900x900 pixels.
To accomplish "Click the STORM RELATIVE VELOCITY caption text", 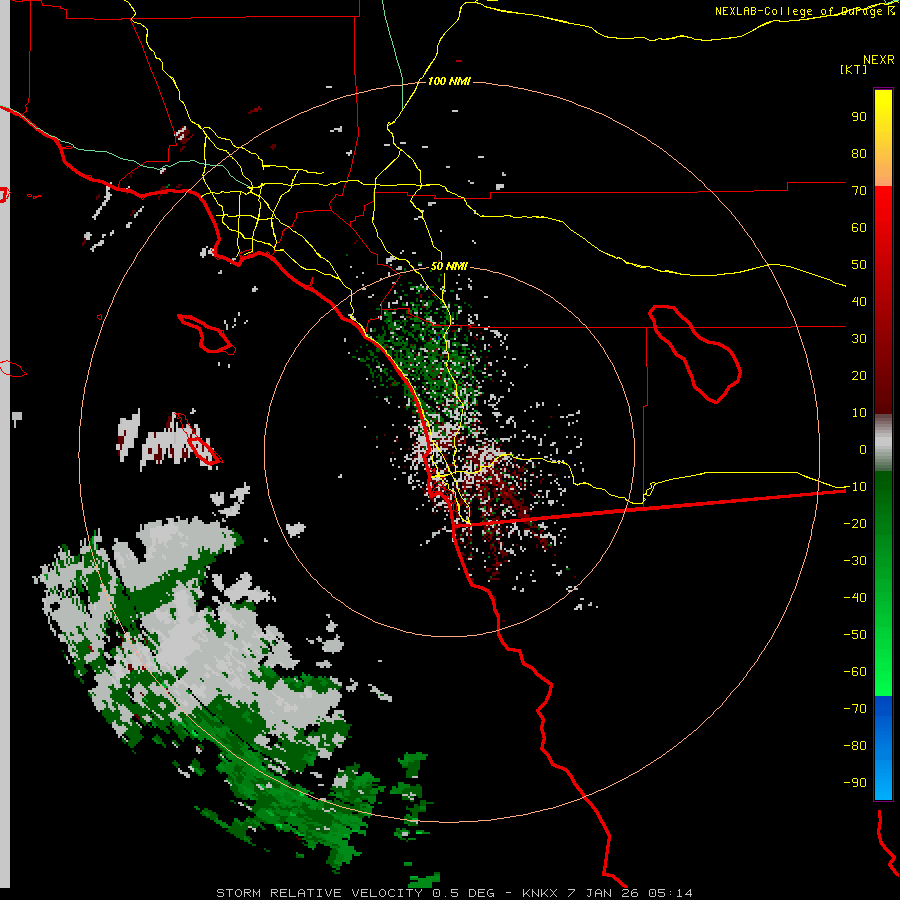I will [x=321, y=893].
